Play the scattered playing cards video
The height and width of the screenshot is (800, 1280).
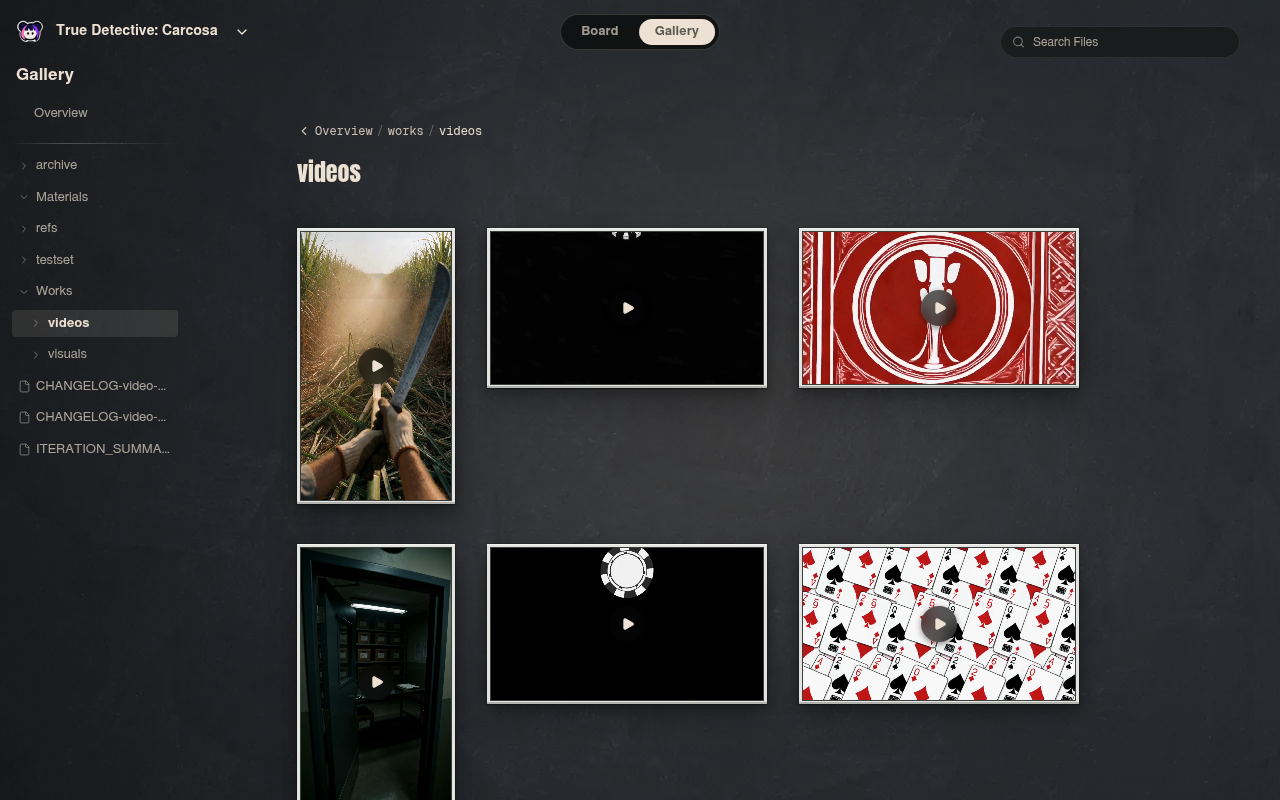939,624
